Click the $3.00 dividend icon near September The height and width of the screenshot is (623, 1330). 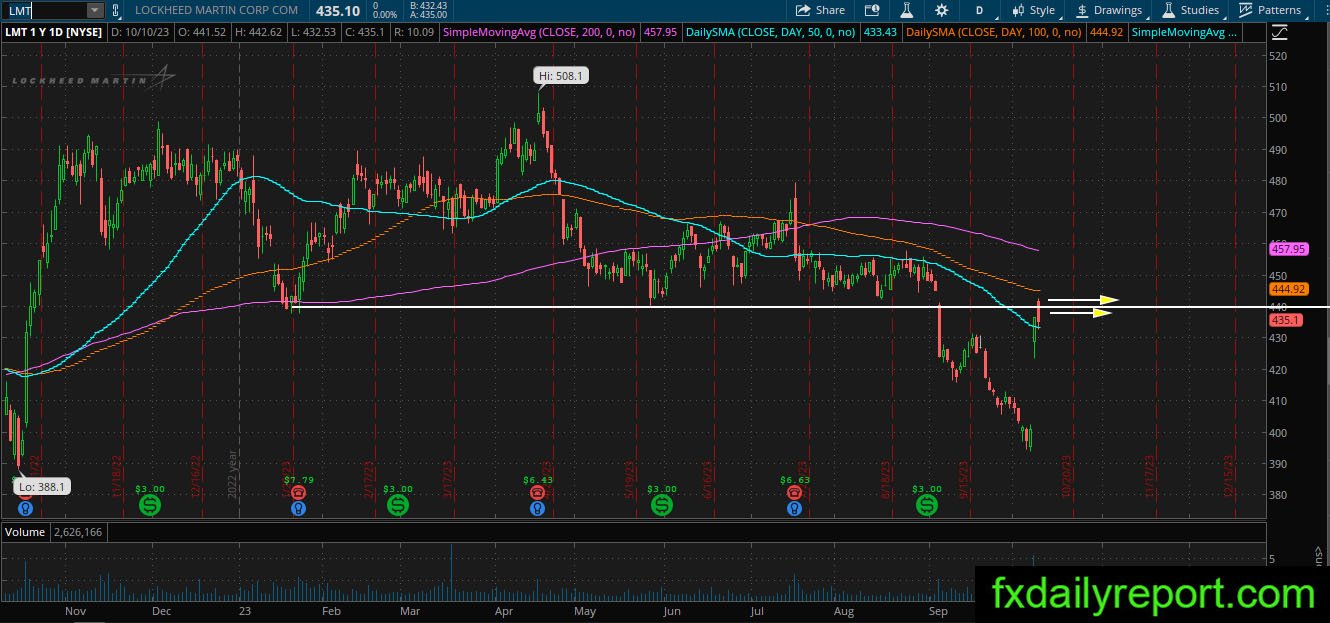(927, 506)
